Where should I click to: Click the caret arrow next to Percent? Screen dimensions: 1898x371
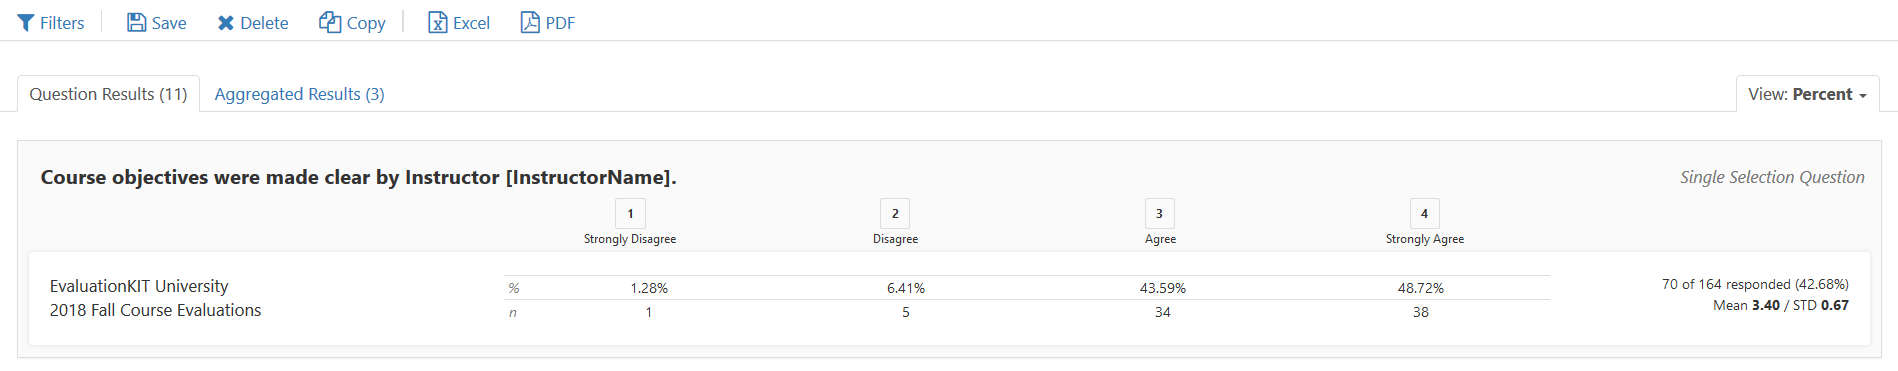point(1863,96)
